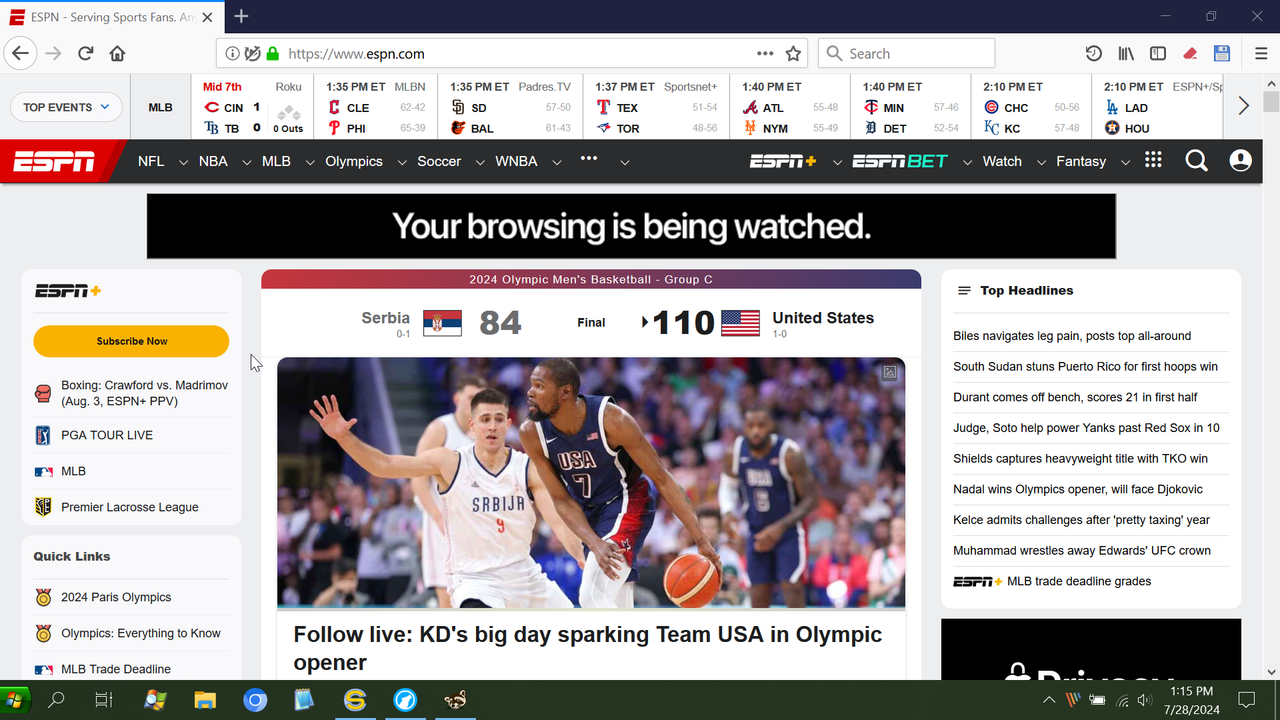Expand the NBA menu chevron
The width and height of the screenshot is (1280, 720).
(x=247, y=162)
